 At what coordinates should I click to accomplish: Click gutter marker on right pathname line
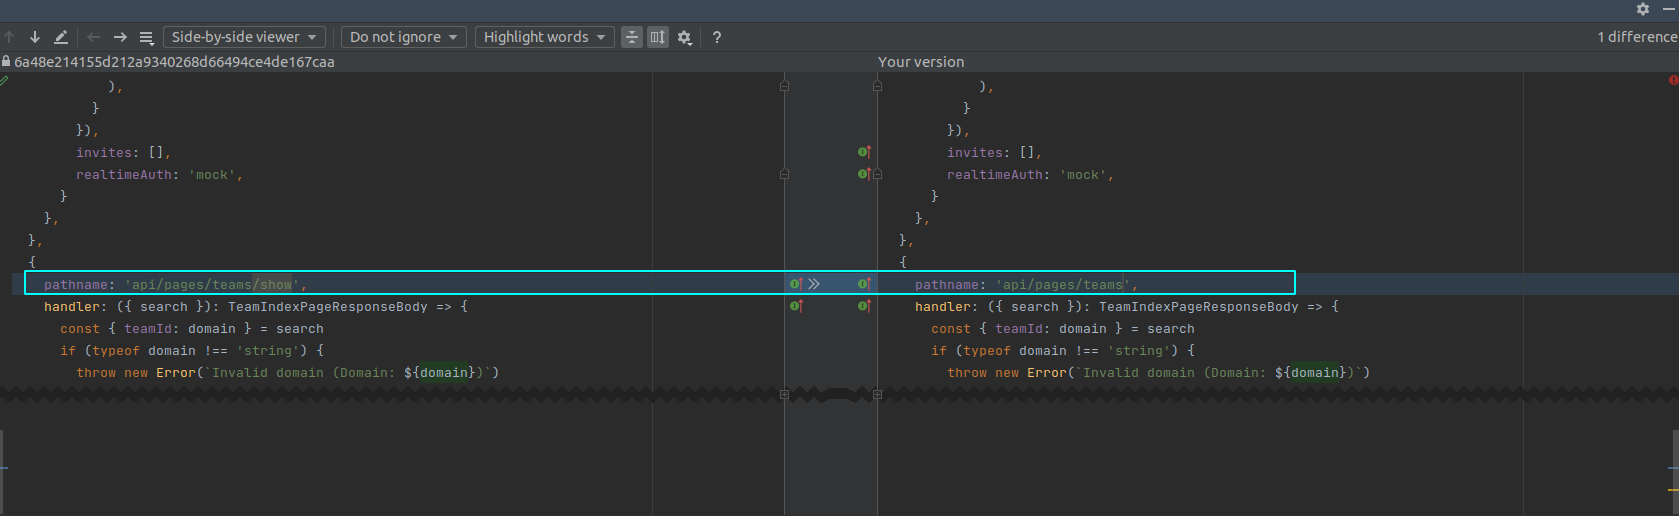point(864,284)
